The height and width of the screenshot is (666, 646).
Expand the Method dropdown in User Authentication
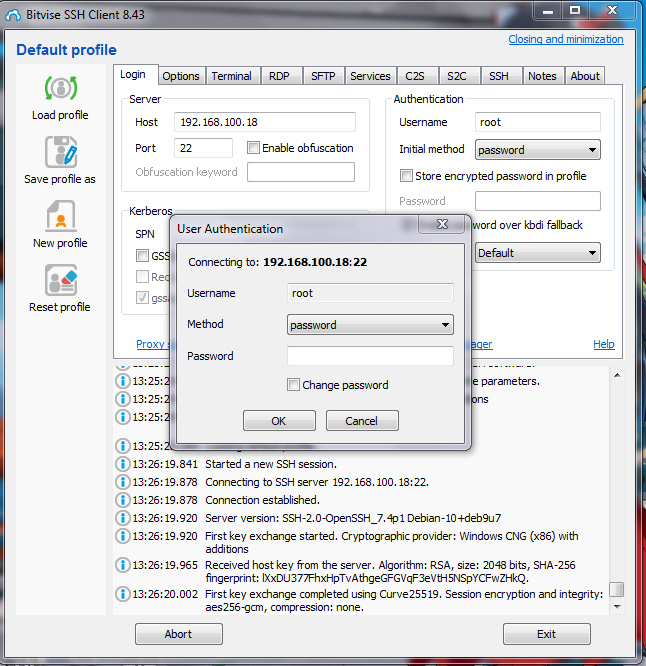[370, 325]
